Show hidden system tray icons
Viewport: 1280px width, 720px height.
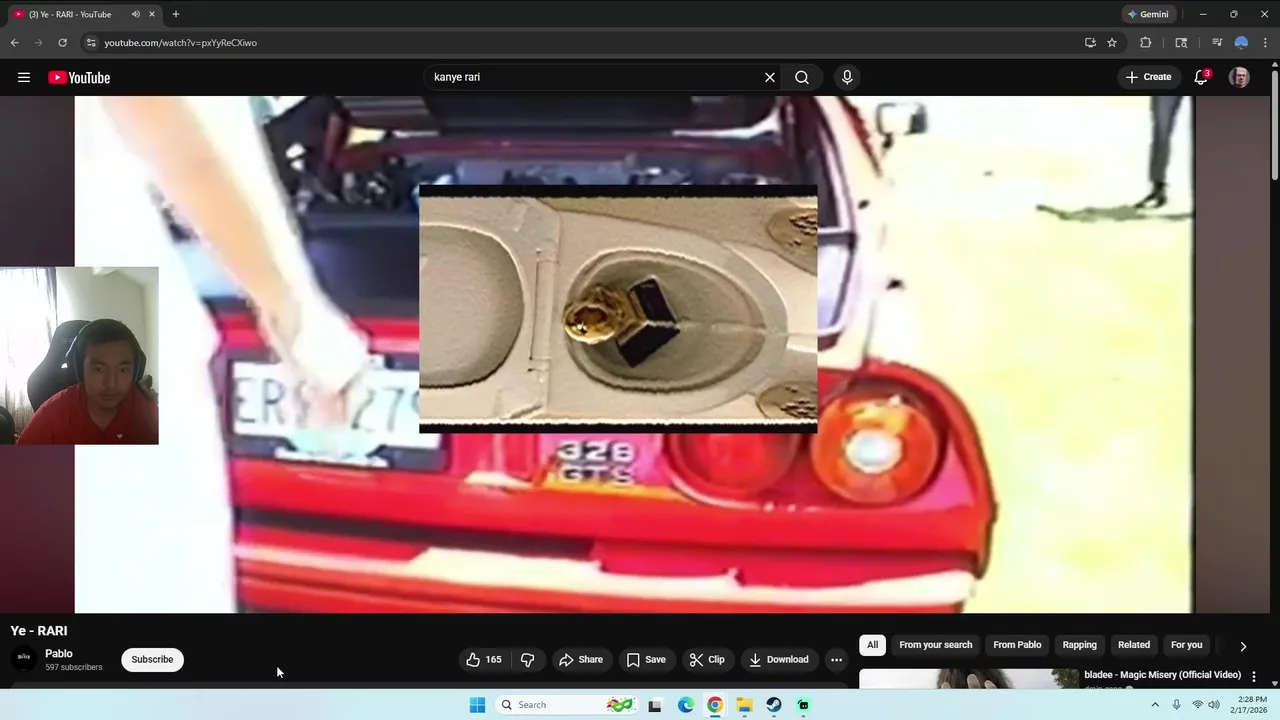[1155, 705]
